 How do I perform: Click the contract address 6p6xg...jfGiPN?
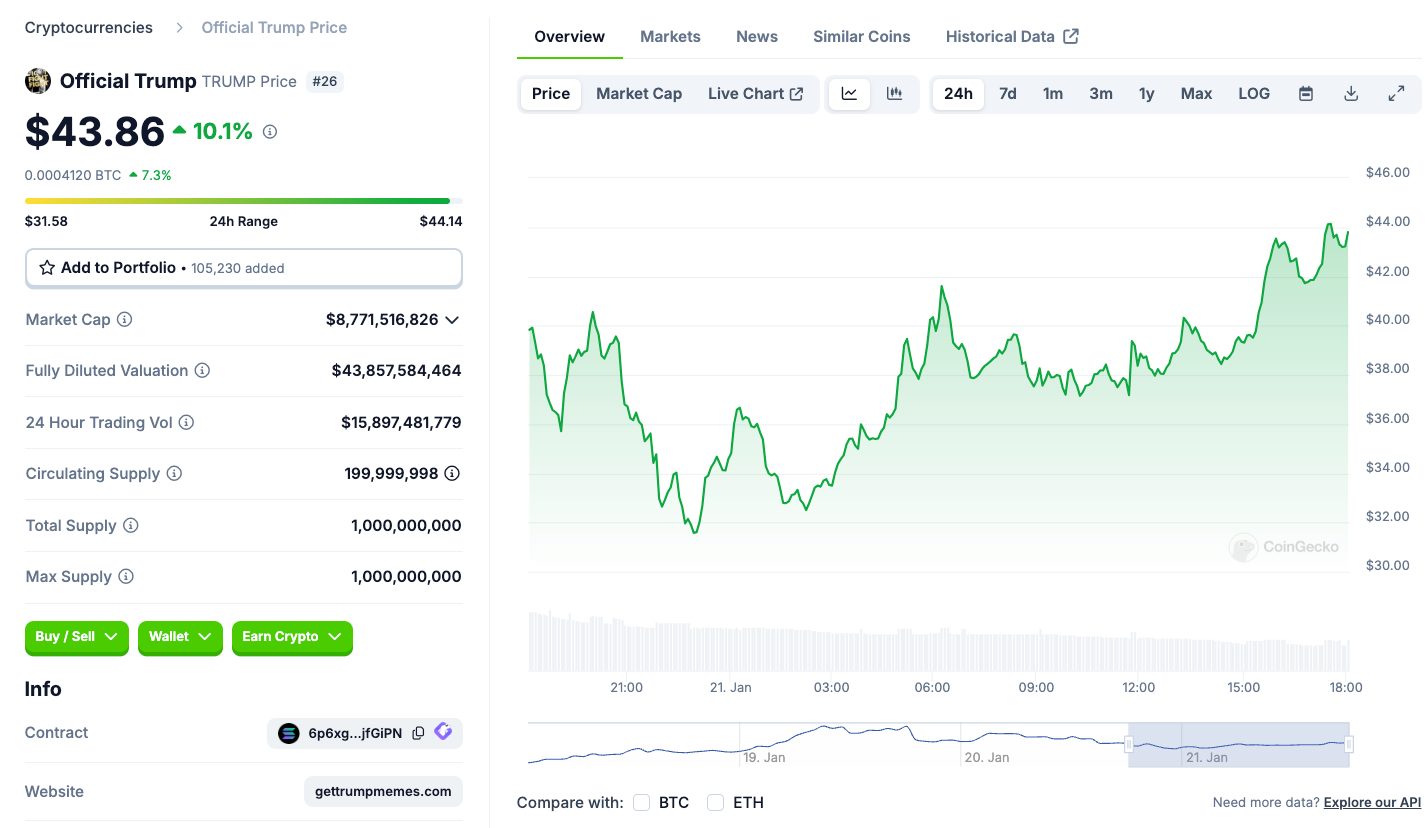click(x=355, y=733)
